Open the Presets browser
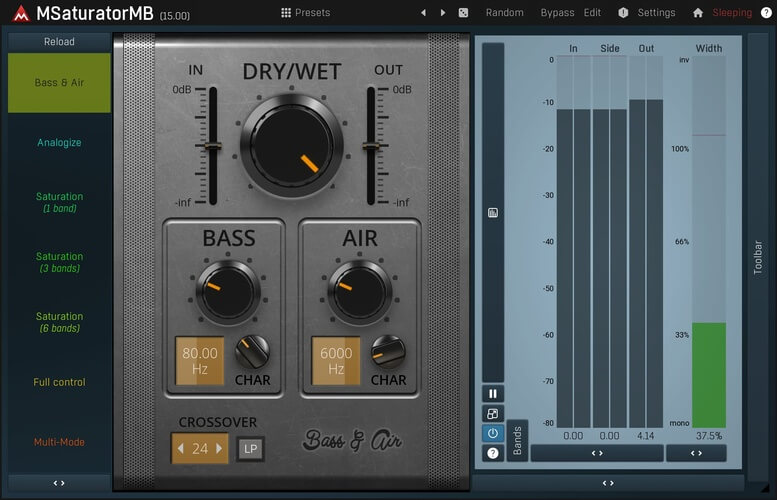Image resolution: width=777 pixels, height=500 pixels. coord(305,13)
